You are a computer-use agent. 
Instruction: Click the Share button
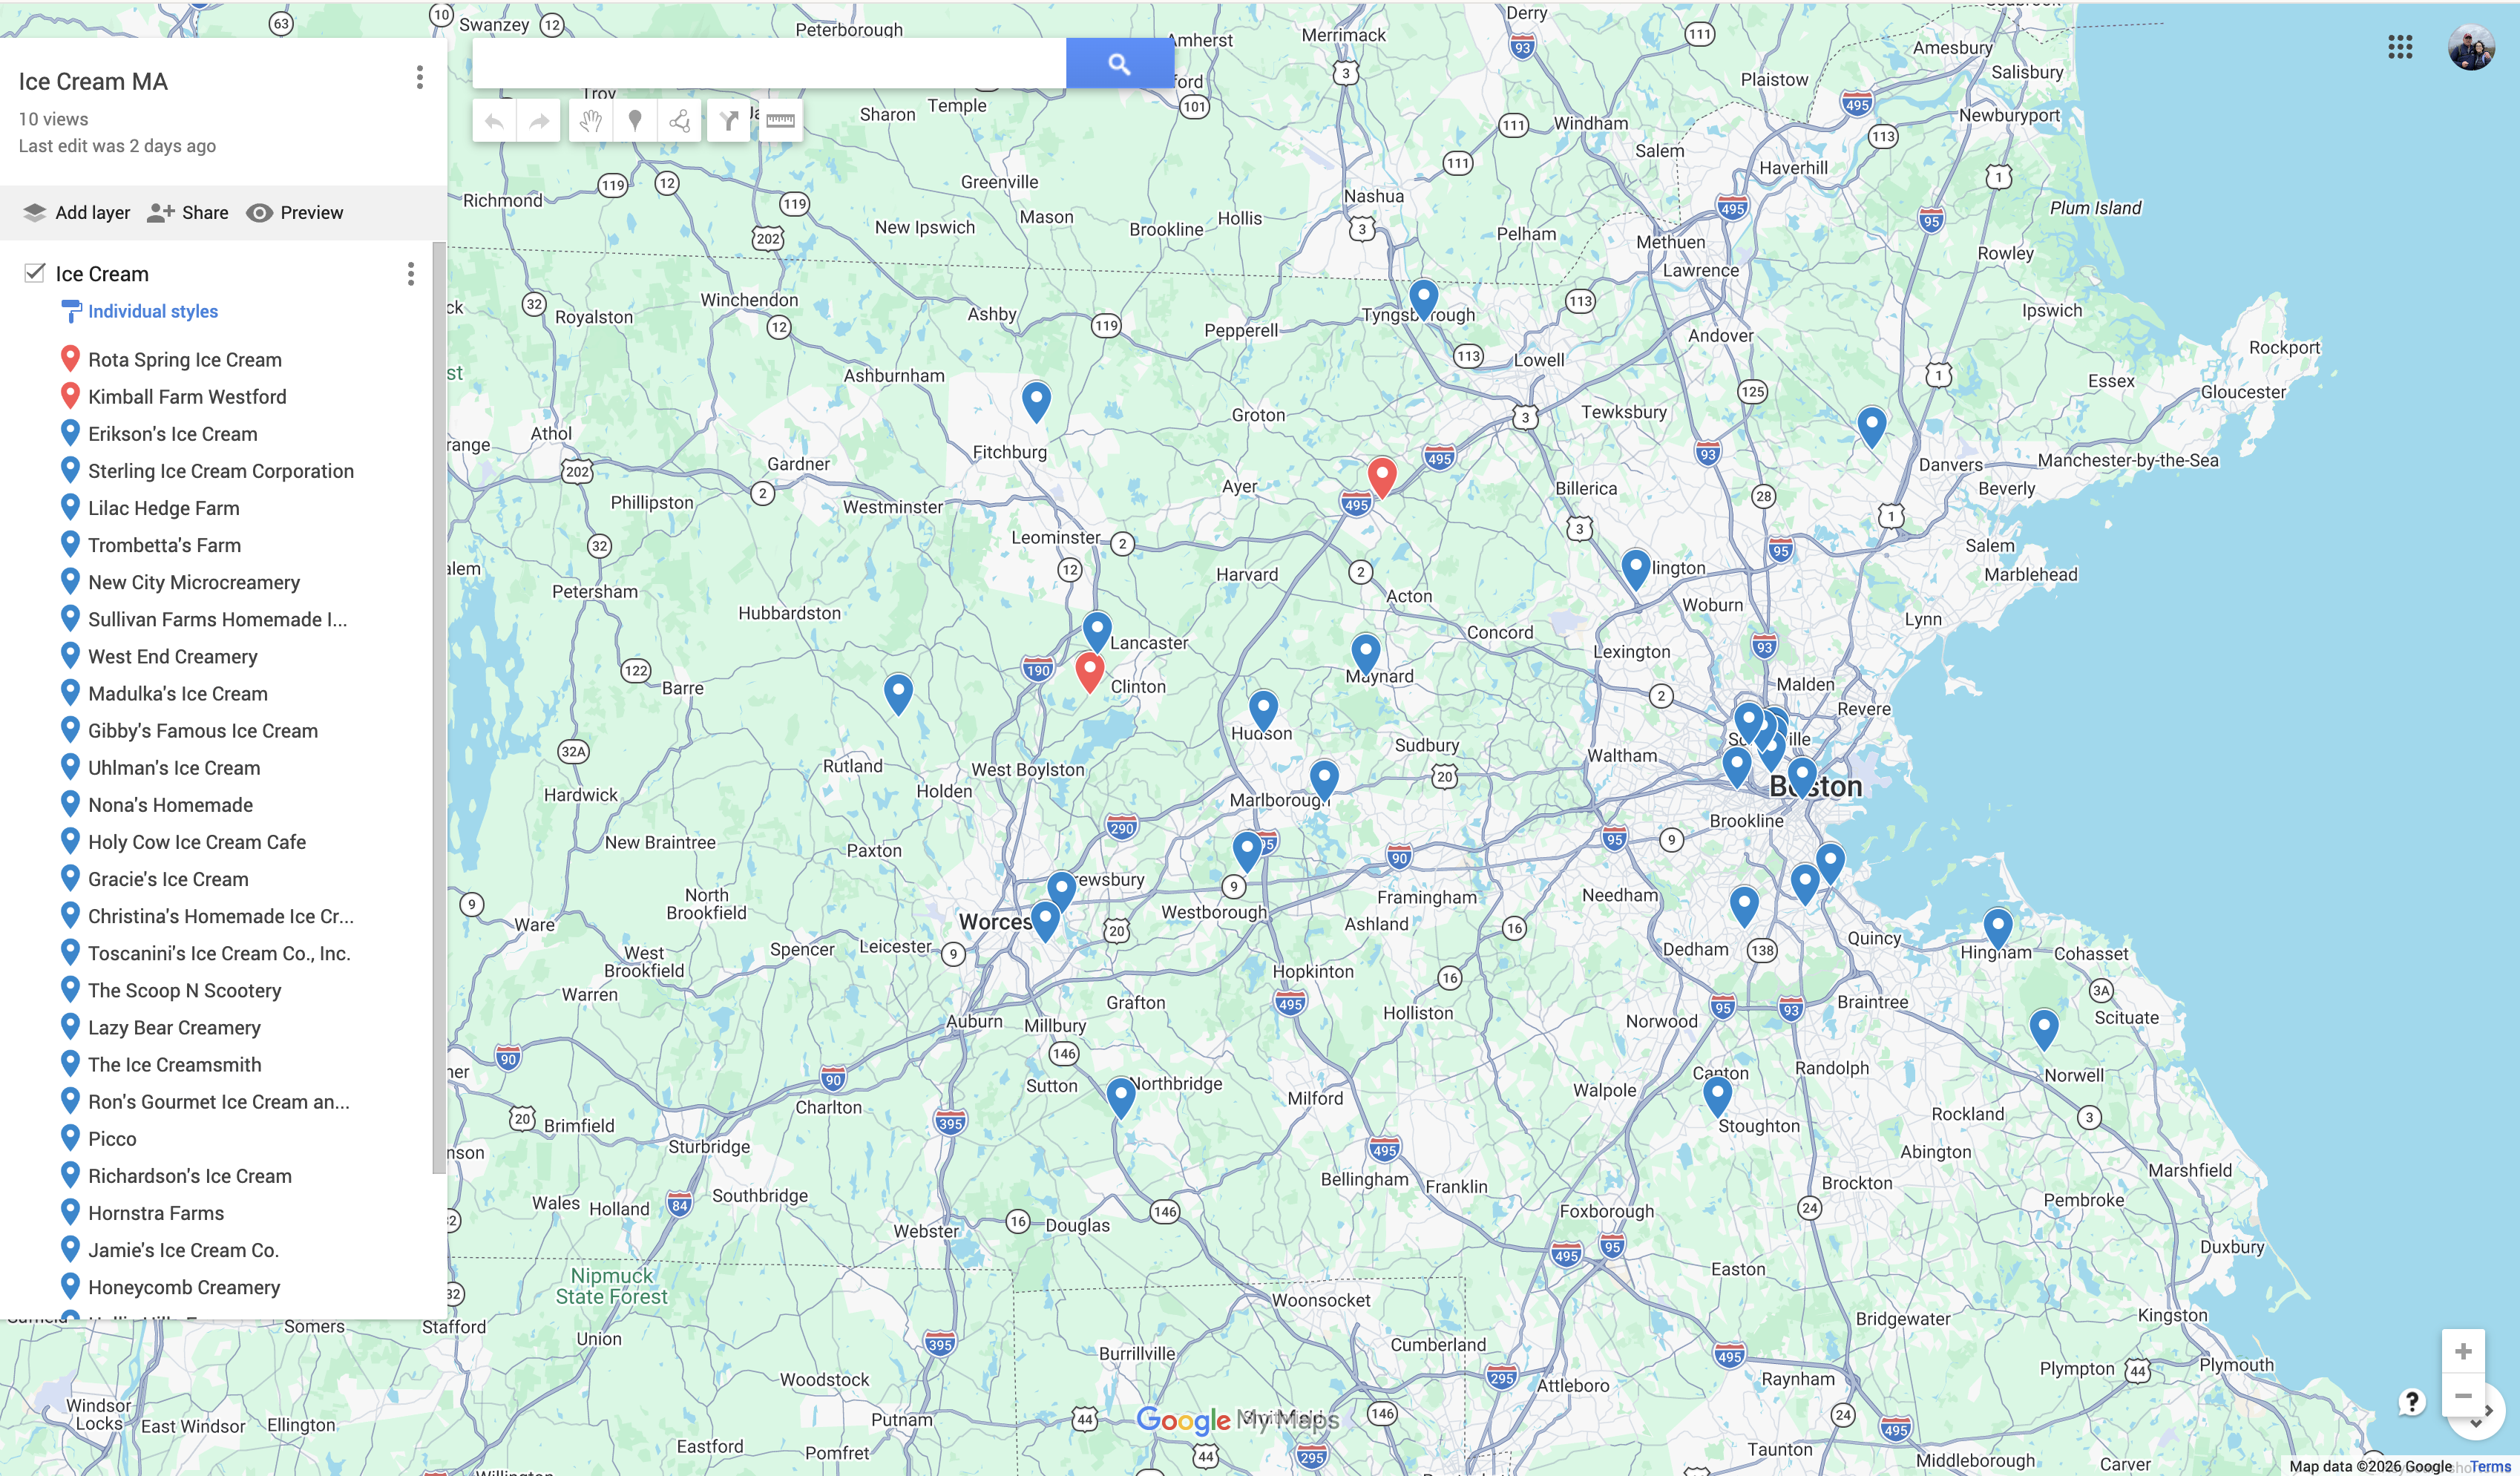pos(188,212)
